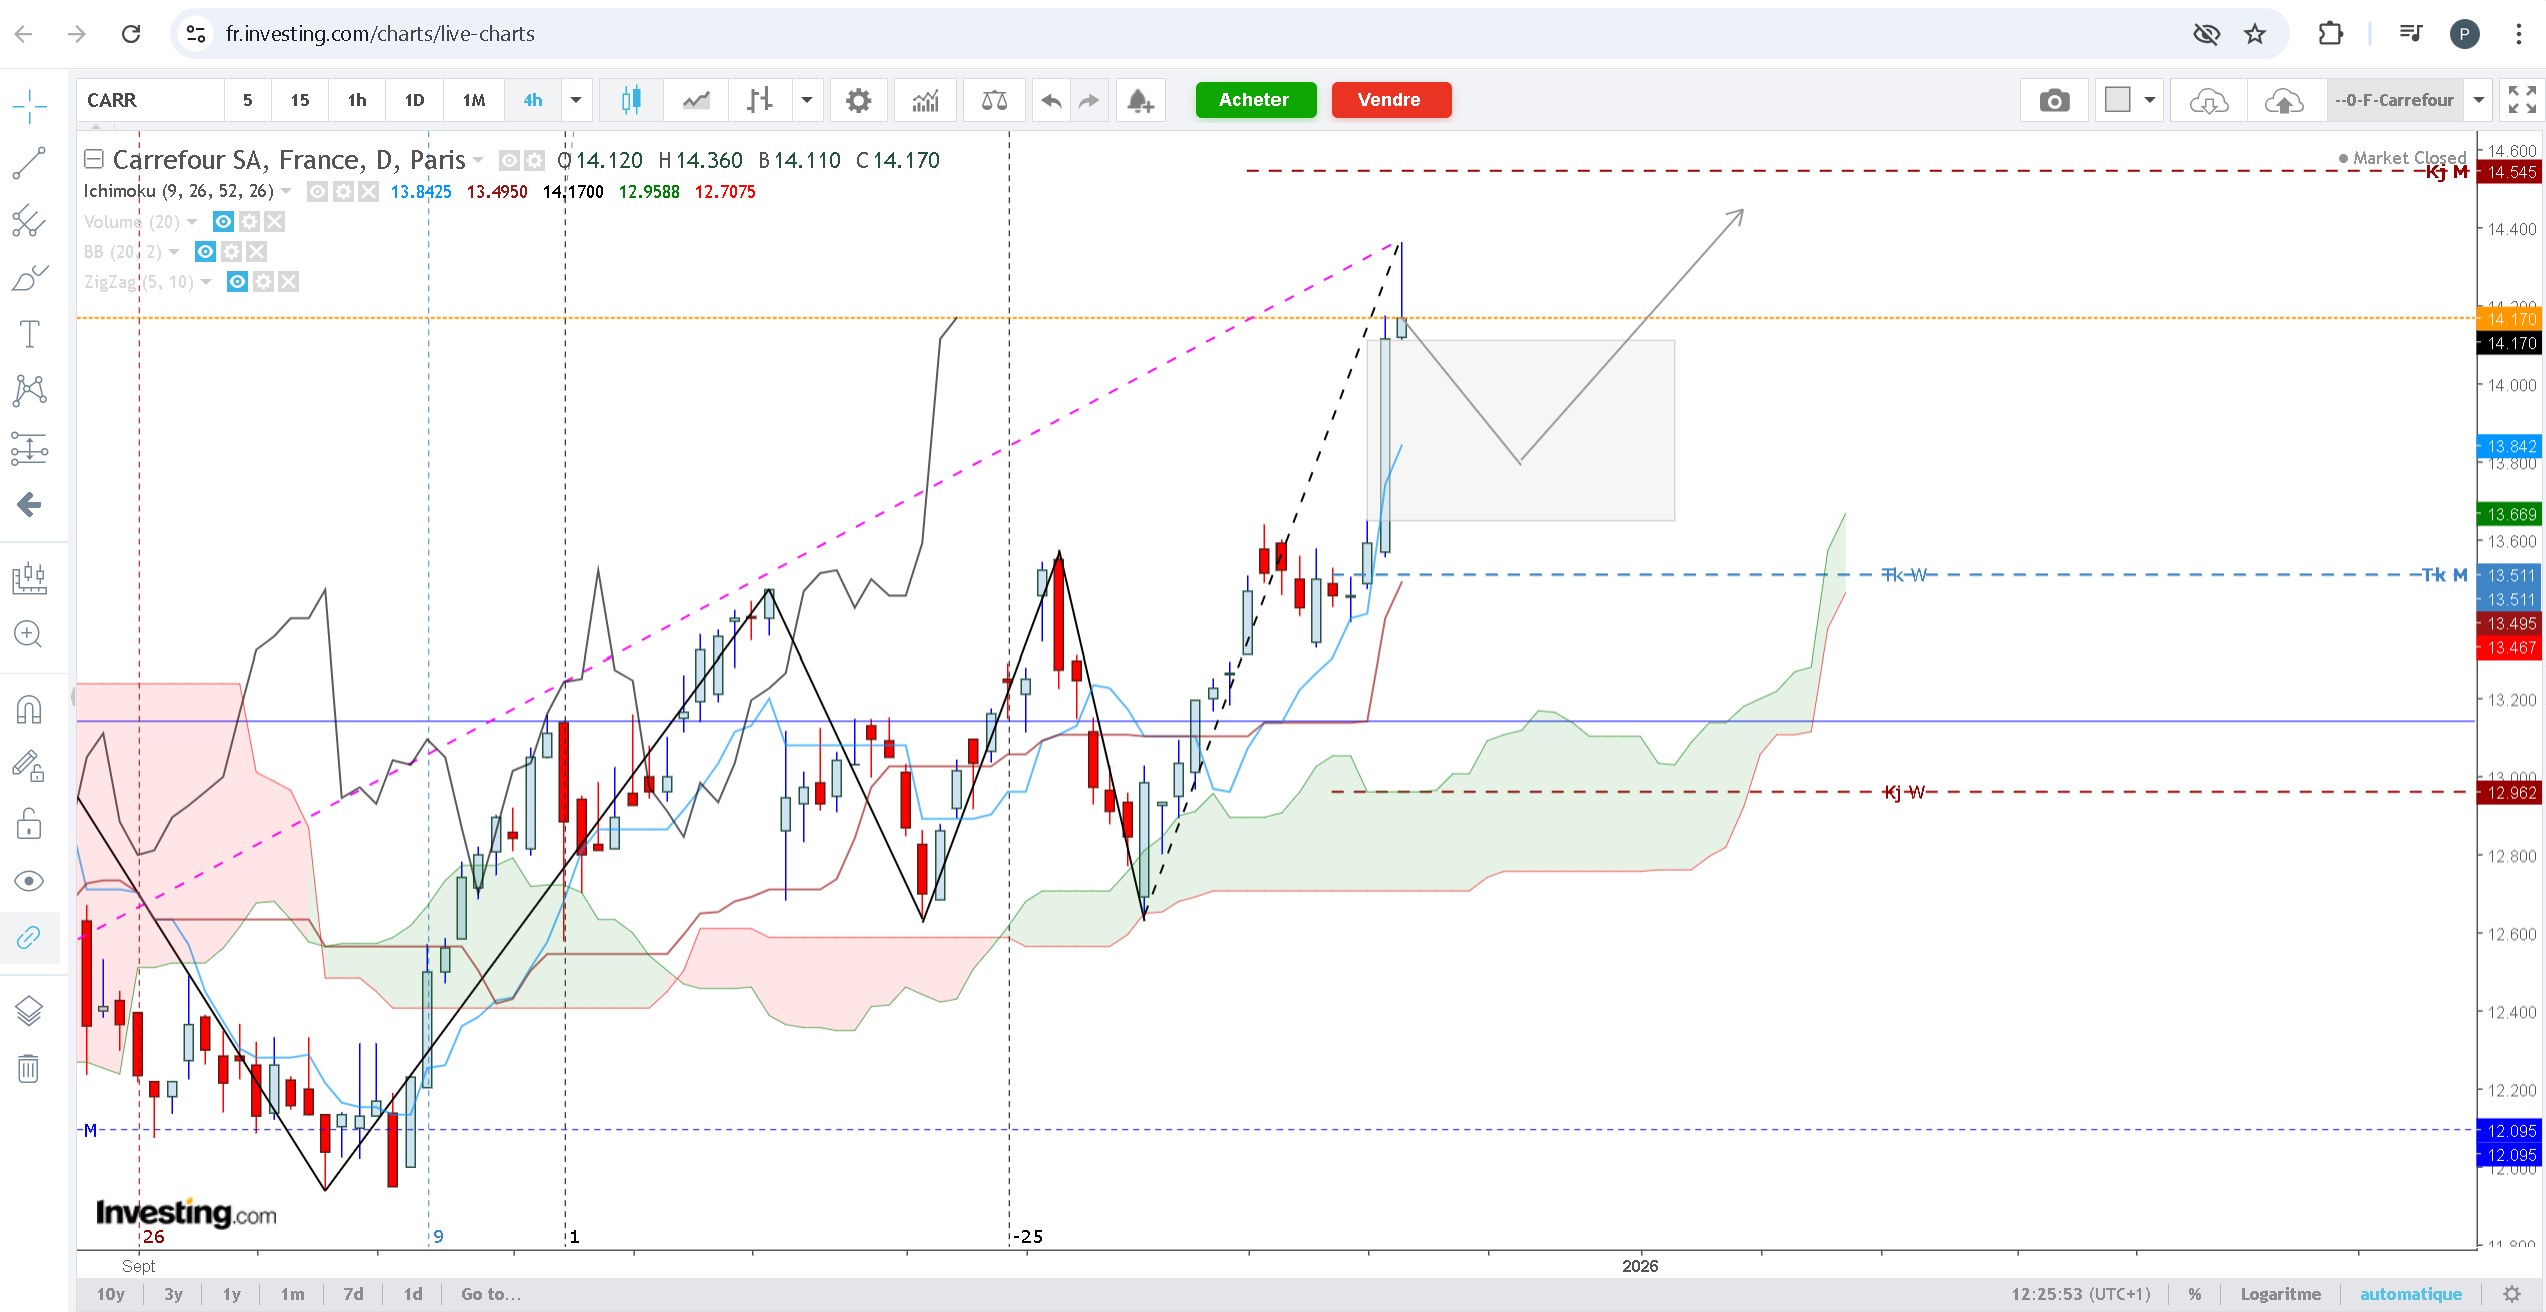Image resolution: width=2546 pixels, height=1312 pixels.
Task: Show the ZigZag indicator
Action: click(237, 282)
